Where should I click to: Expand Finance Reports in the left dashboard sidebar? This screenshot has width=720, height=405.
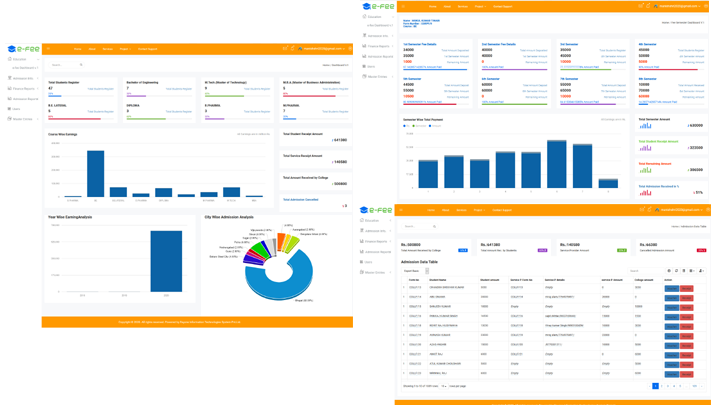coord(24,89)
